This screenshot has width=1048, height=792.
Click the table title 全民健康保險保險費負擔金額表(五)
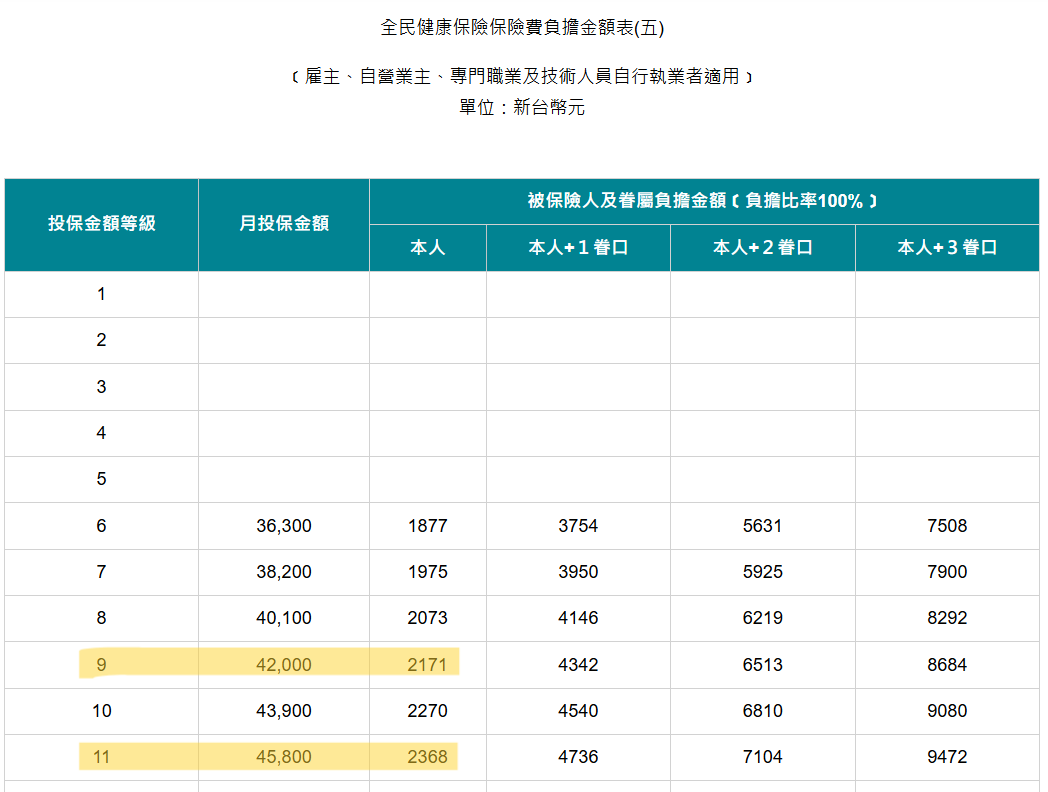tap(522, 28)
